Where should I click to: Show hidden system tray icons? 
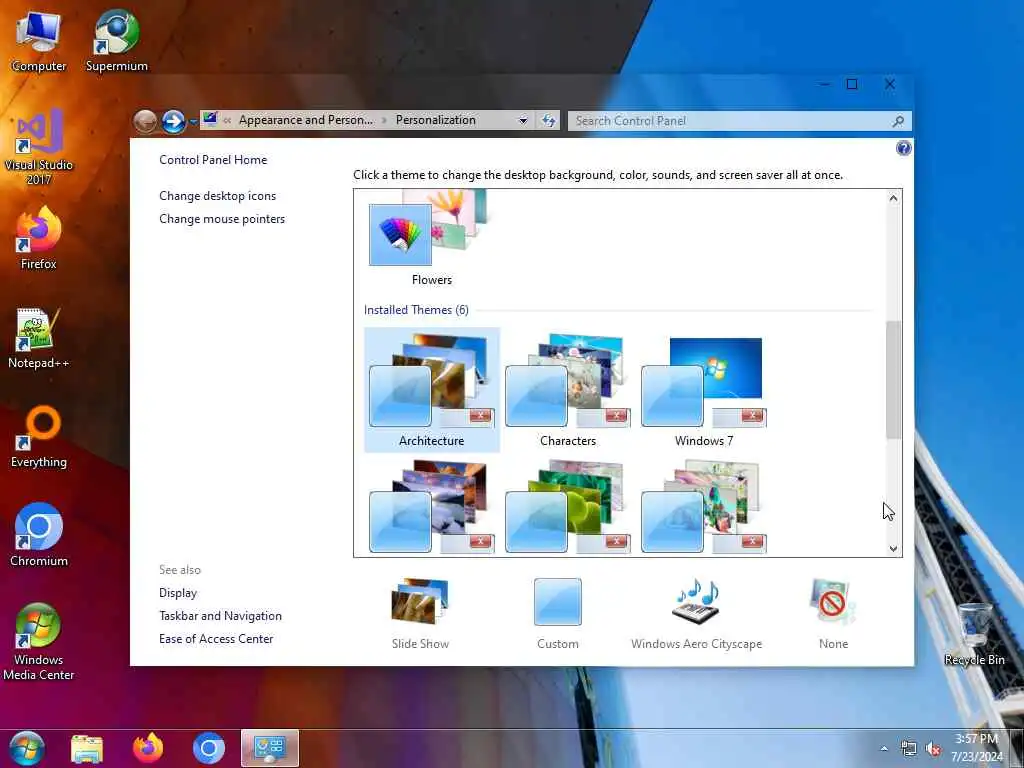tap(884, 748)
